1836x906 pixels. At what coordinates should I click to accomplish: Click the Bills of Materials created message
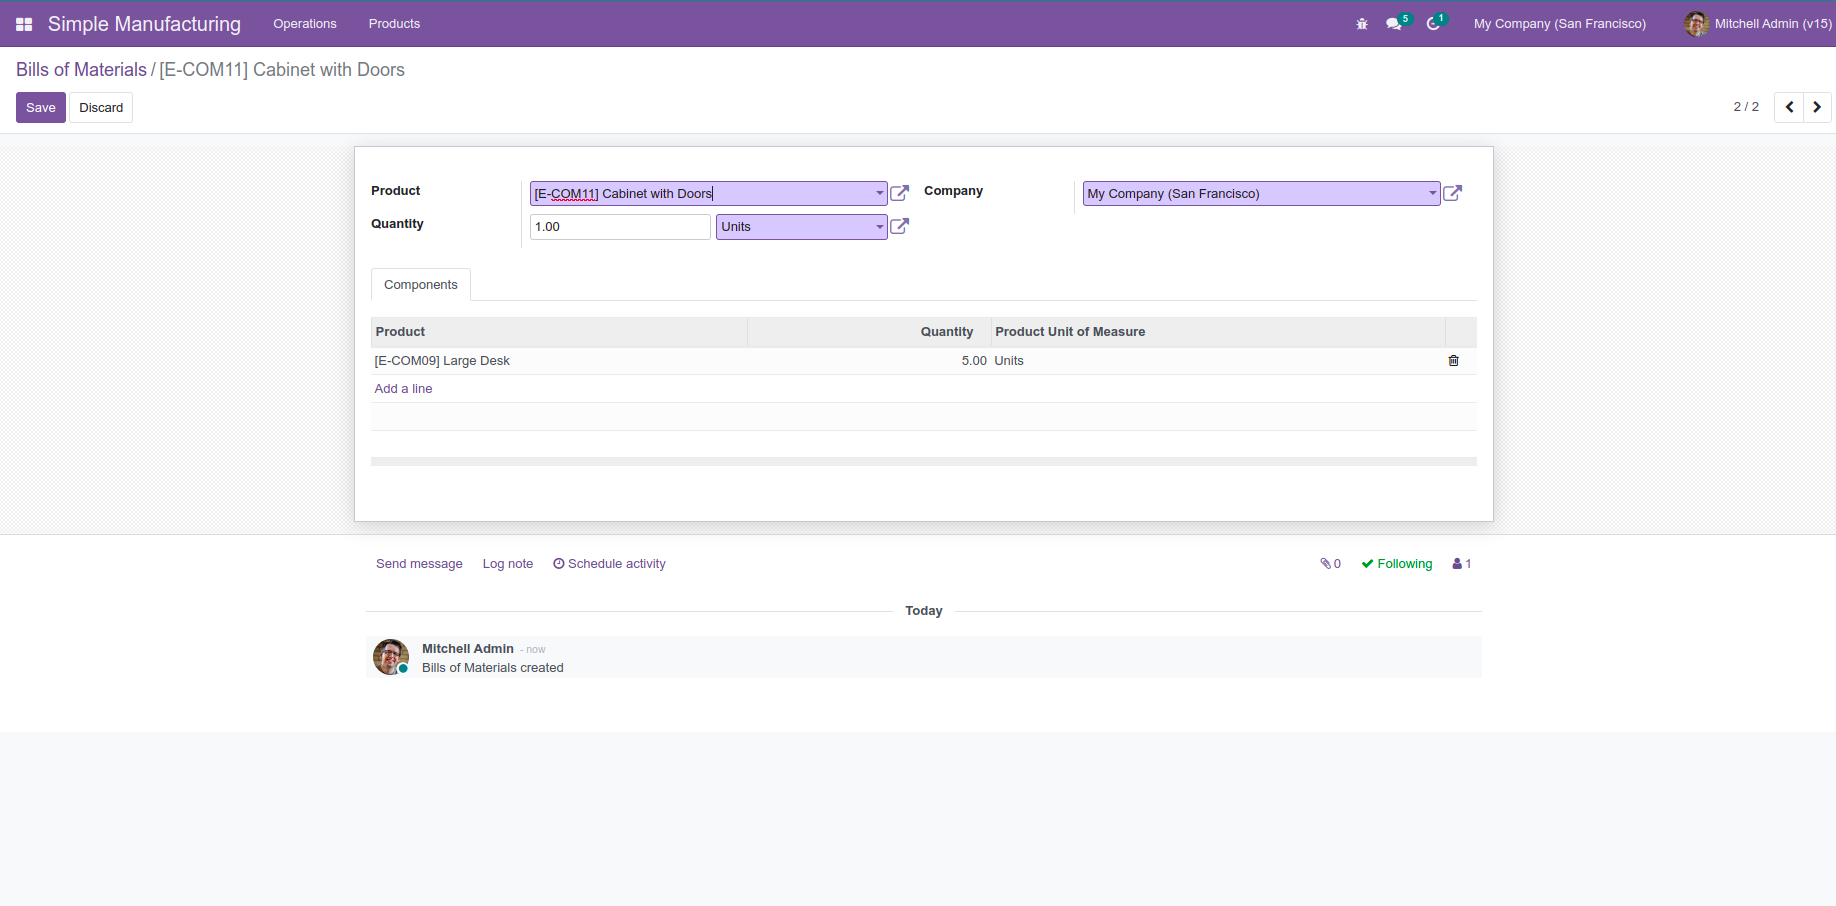493,668
